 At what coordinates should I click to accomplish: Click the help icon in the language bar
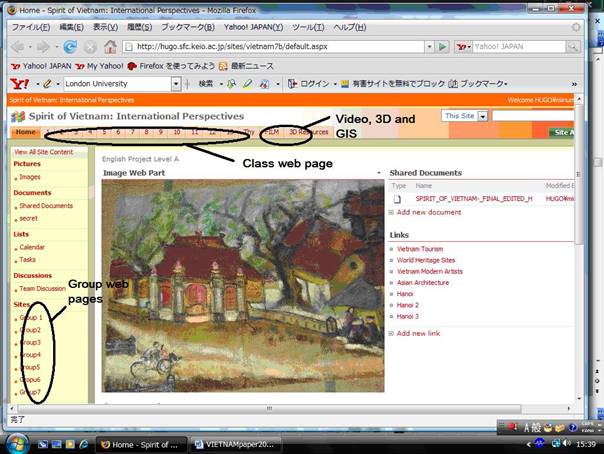pos(572,427)
